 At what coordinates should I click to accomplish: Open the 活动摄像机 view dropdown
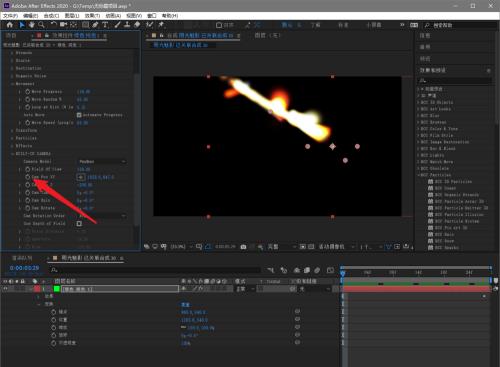[x=336, y=247]
